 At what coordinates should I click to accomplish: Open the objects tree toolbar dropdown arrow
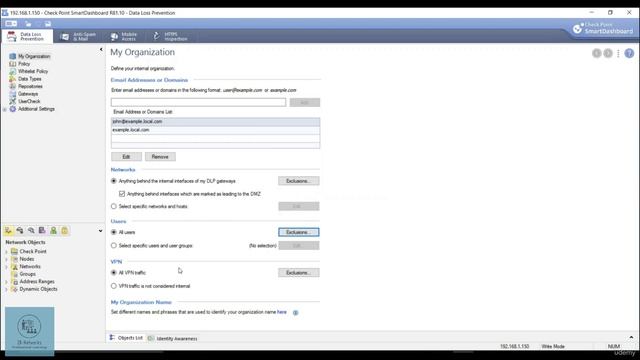pos(100,231)
